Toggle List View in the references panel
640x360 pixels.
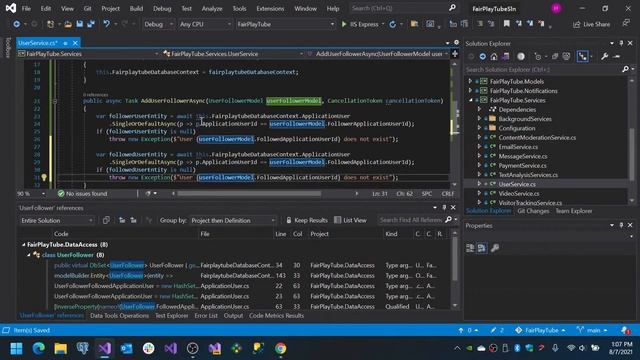[350, 220]
